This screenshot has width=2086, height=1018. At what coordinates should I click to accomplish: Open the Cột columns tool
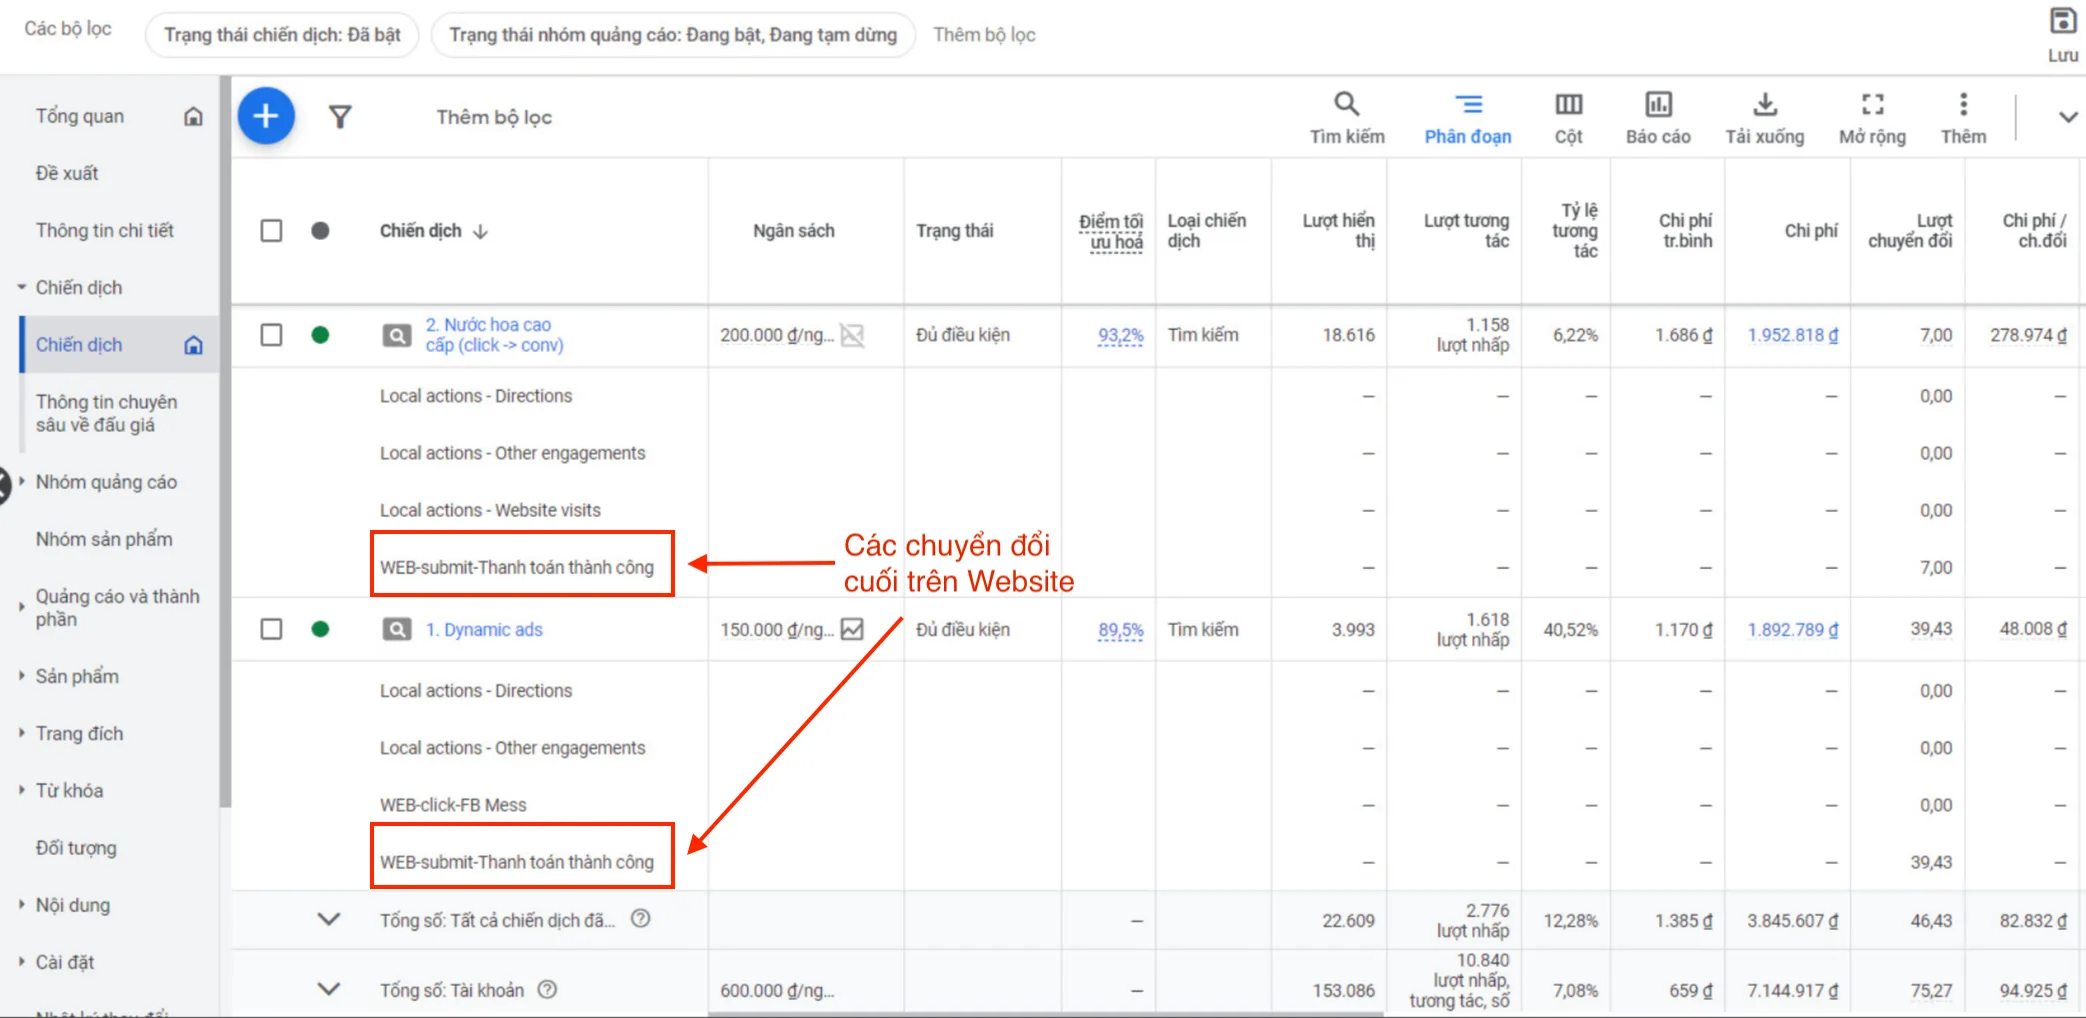point(1568,118)
